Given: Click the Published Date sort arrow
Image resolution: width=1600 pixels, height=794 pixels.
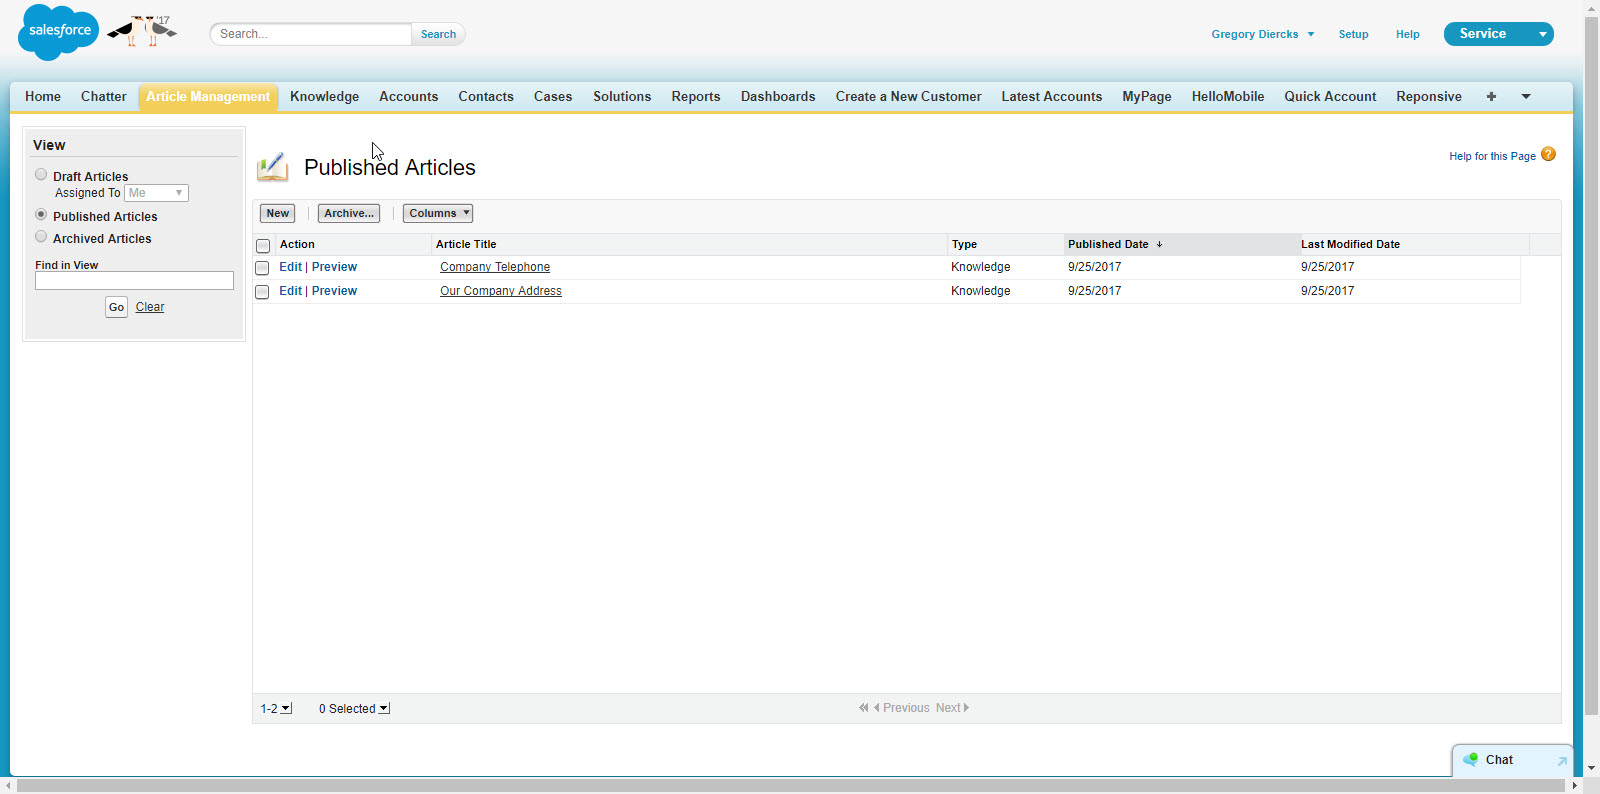Looking at the screenshot, I should point(1159,244).
